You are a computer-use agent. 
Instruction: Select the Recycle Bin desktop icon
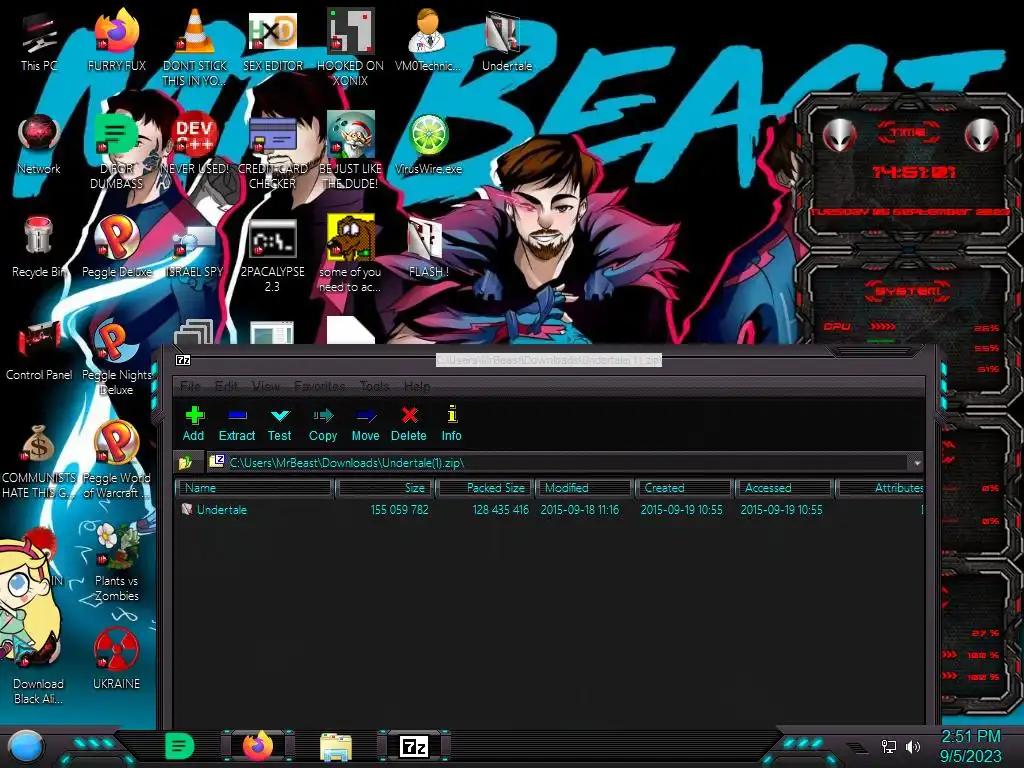tap(39, 247)
